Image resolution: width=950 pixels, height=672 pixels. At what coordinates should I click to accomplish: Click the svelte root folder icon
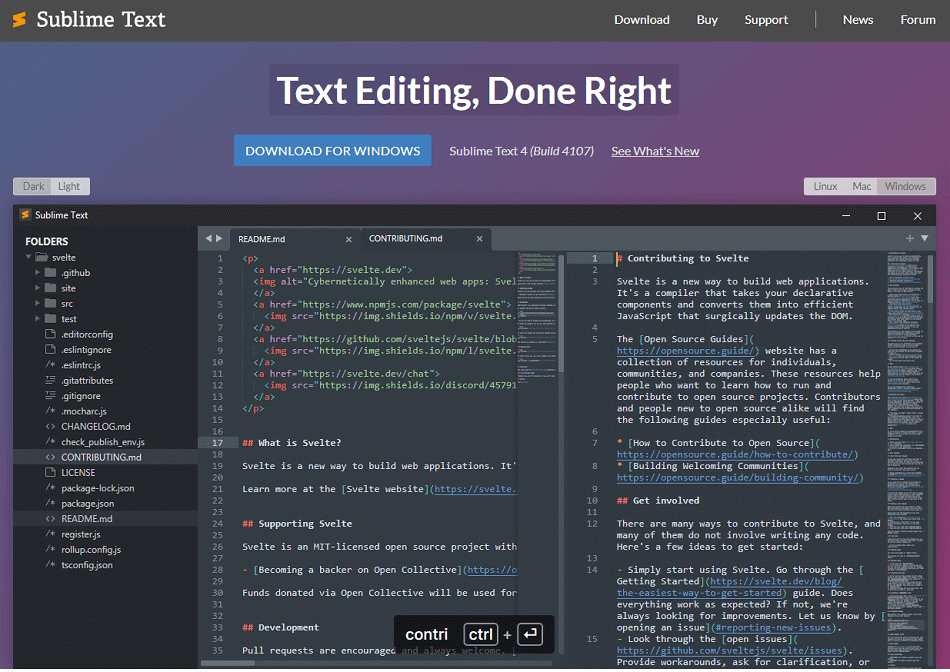pyautogui.click(x=42, y=257)
